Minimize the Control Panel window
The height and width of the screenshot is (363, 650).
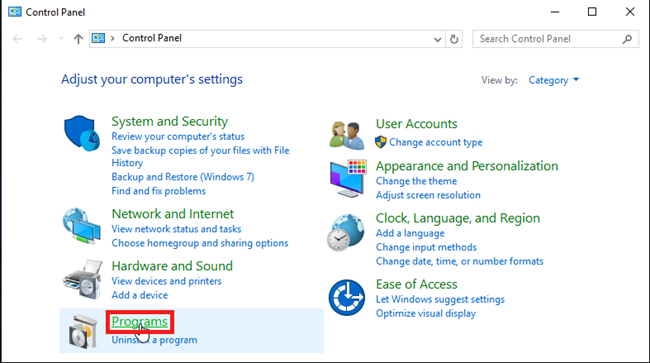555,12
